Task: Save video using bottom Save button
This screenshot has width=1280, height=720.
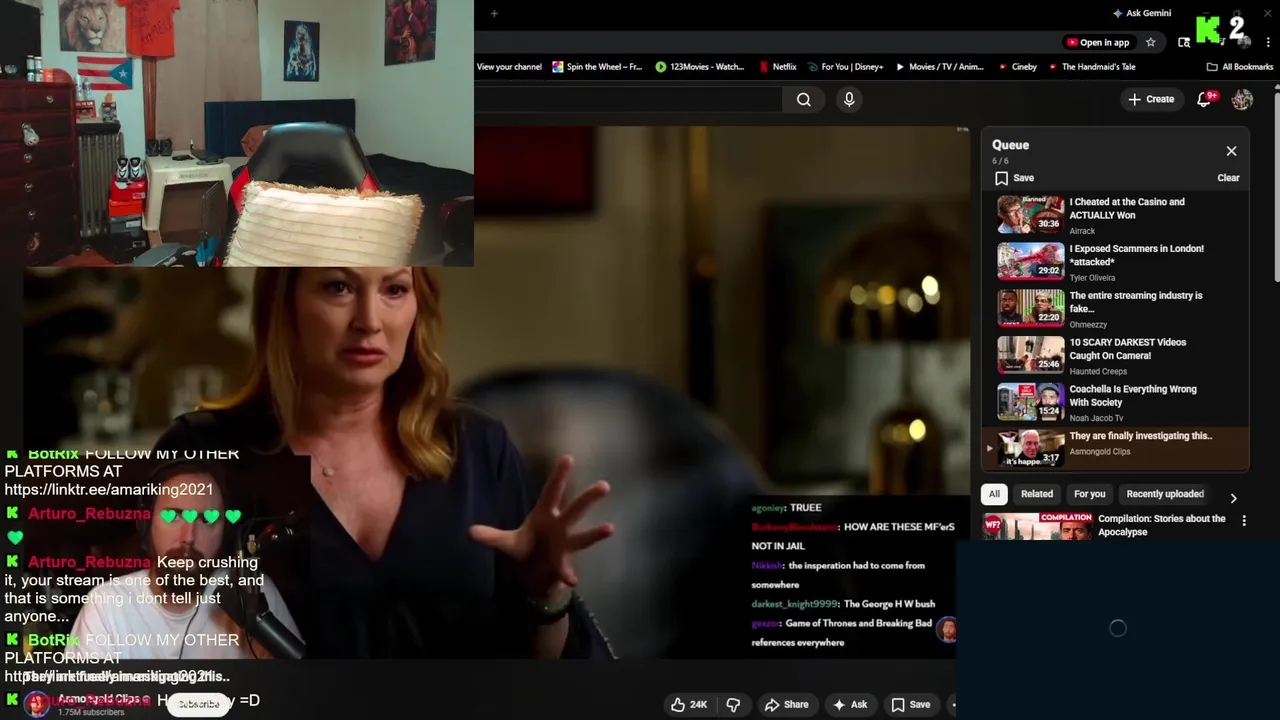Action: [911, 705]
